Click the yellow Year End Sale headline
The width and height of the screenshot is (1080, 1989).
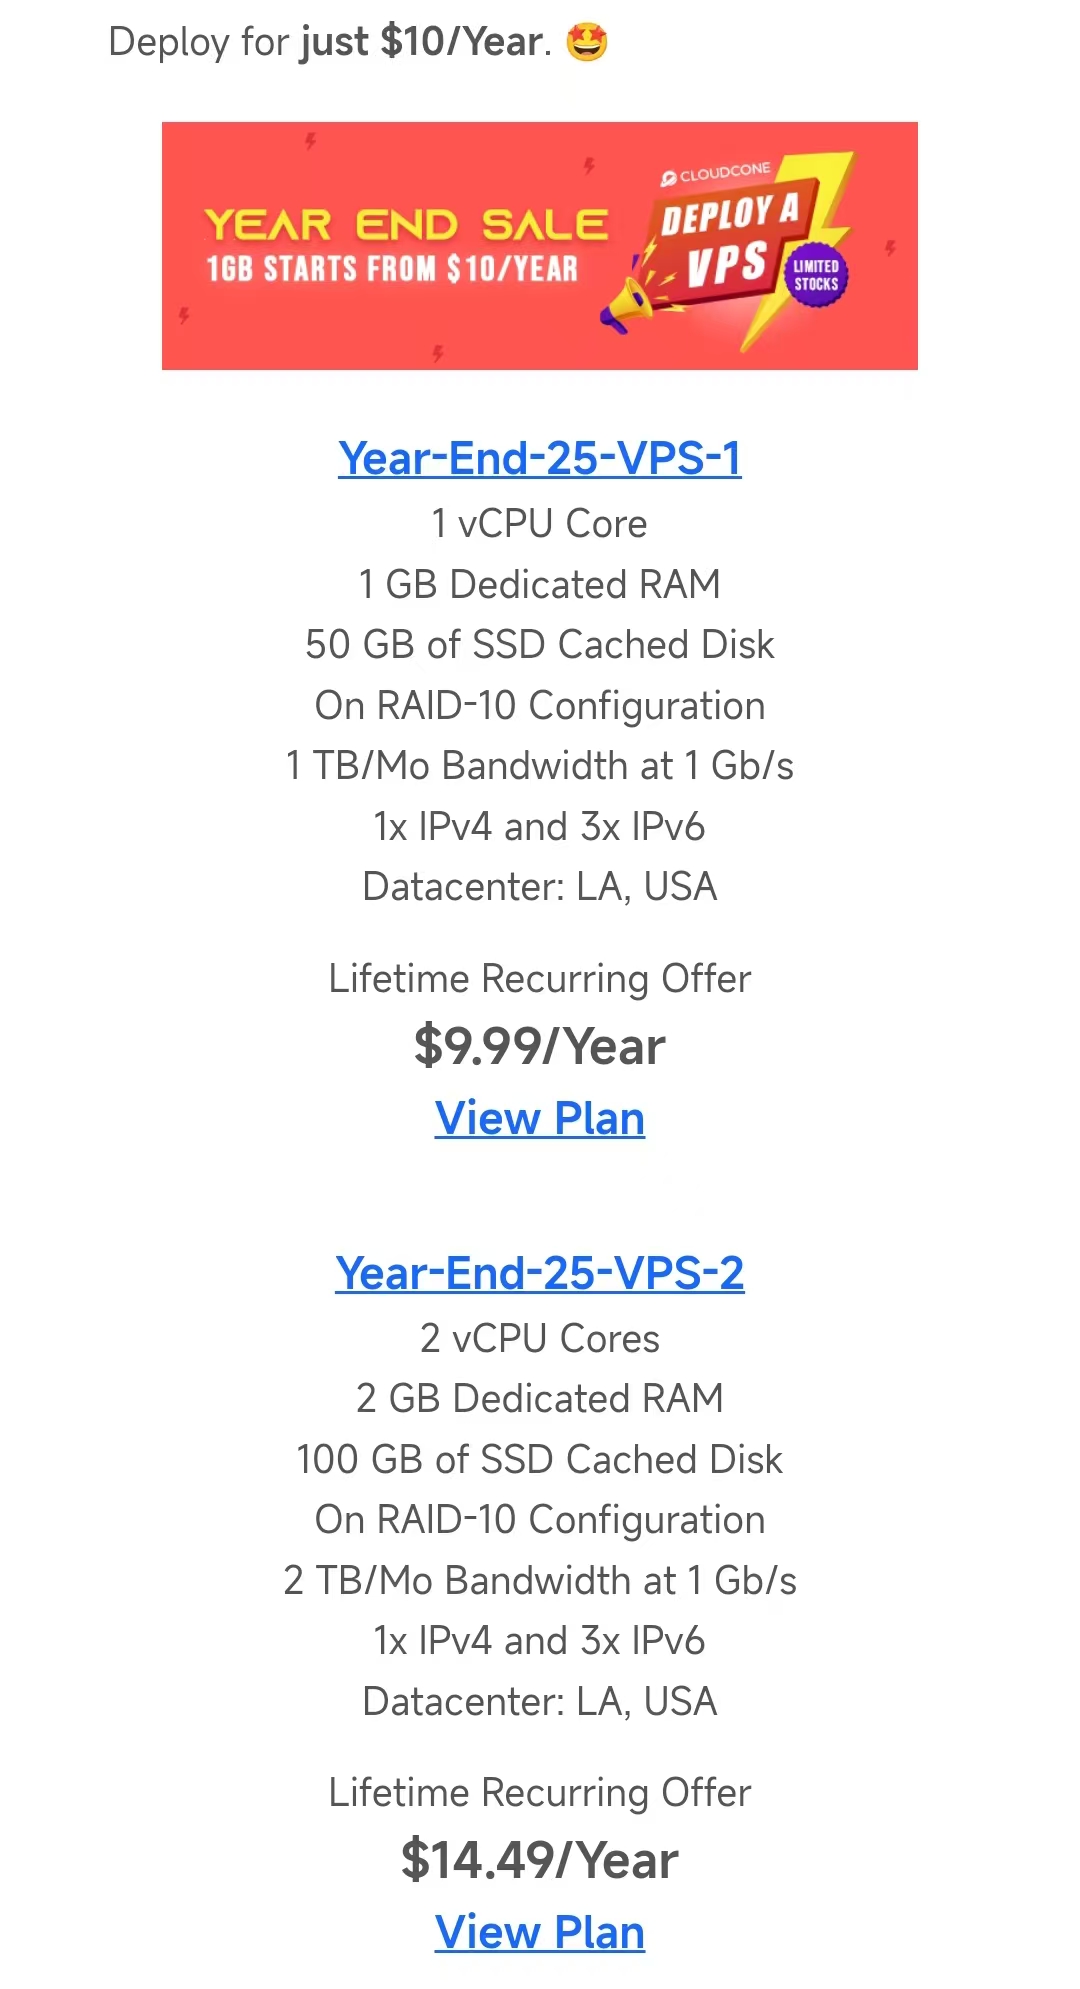click(406, 225)
